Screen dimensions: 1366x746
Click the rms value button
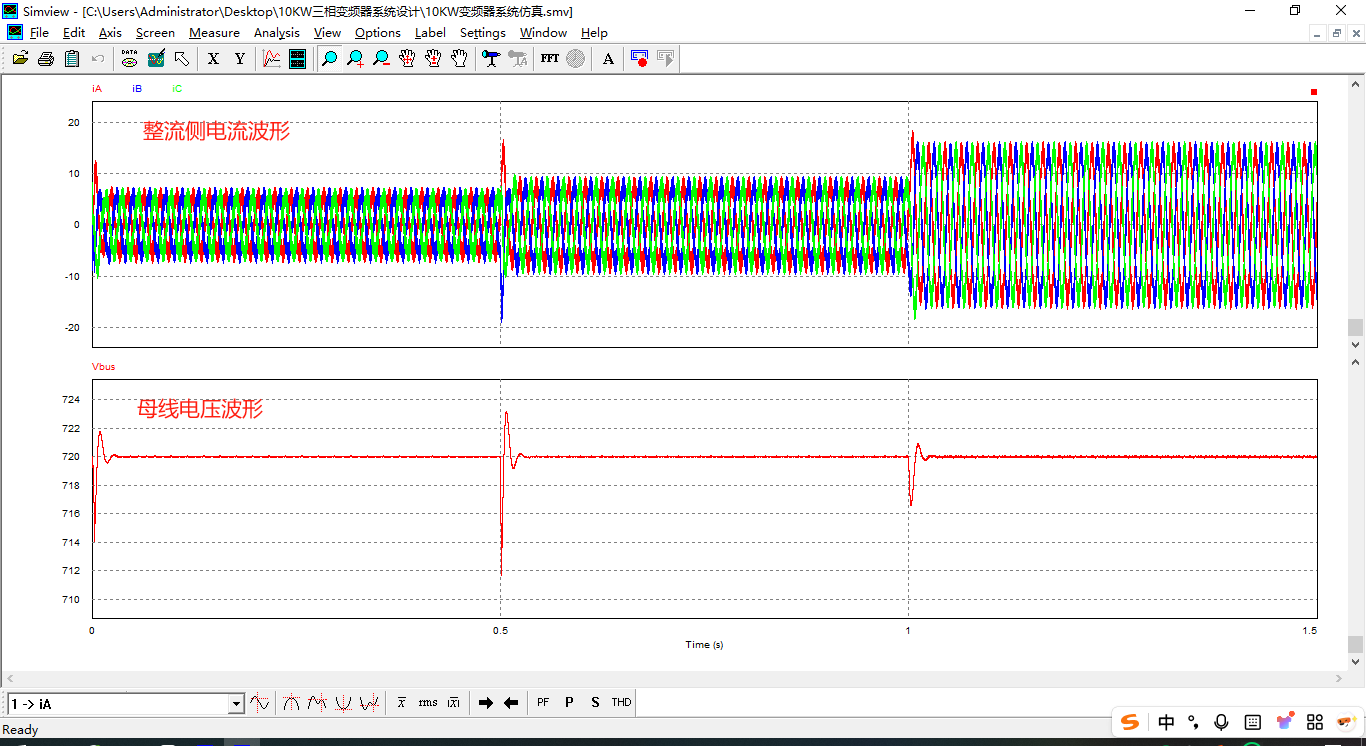click(428, 703)
